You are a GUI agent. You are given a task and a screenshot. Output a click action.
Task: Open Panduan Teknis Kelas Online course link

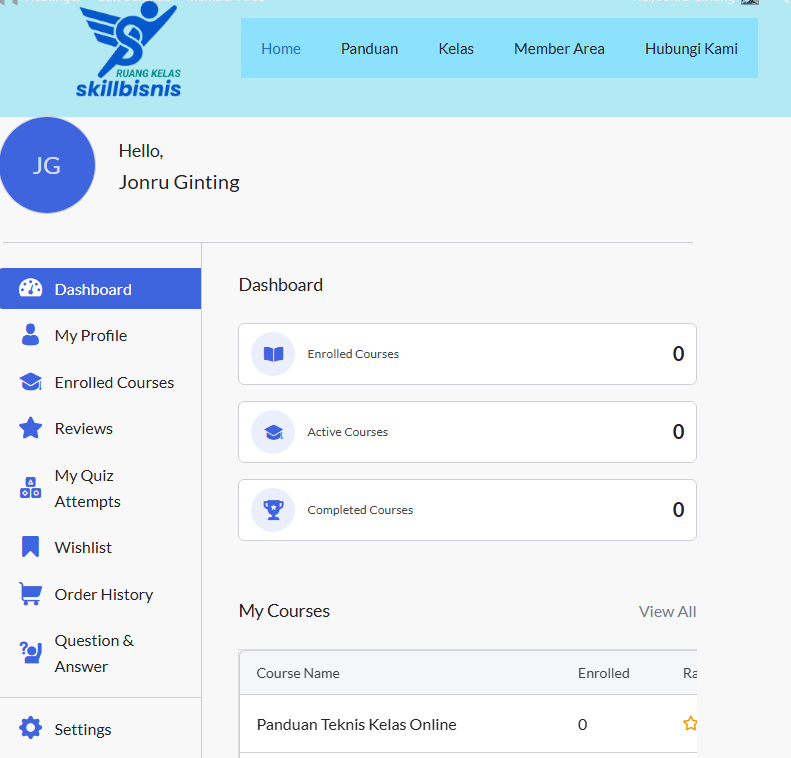[356, 724]
